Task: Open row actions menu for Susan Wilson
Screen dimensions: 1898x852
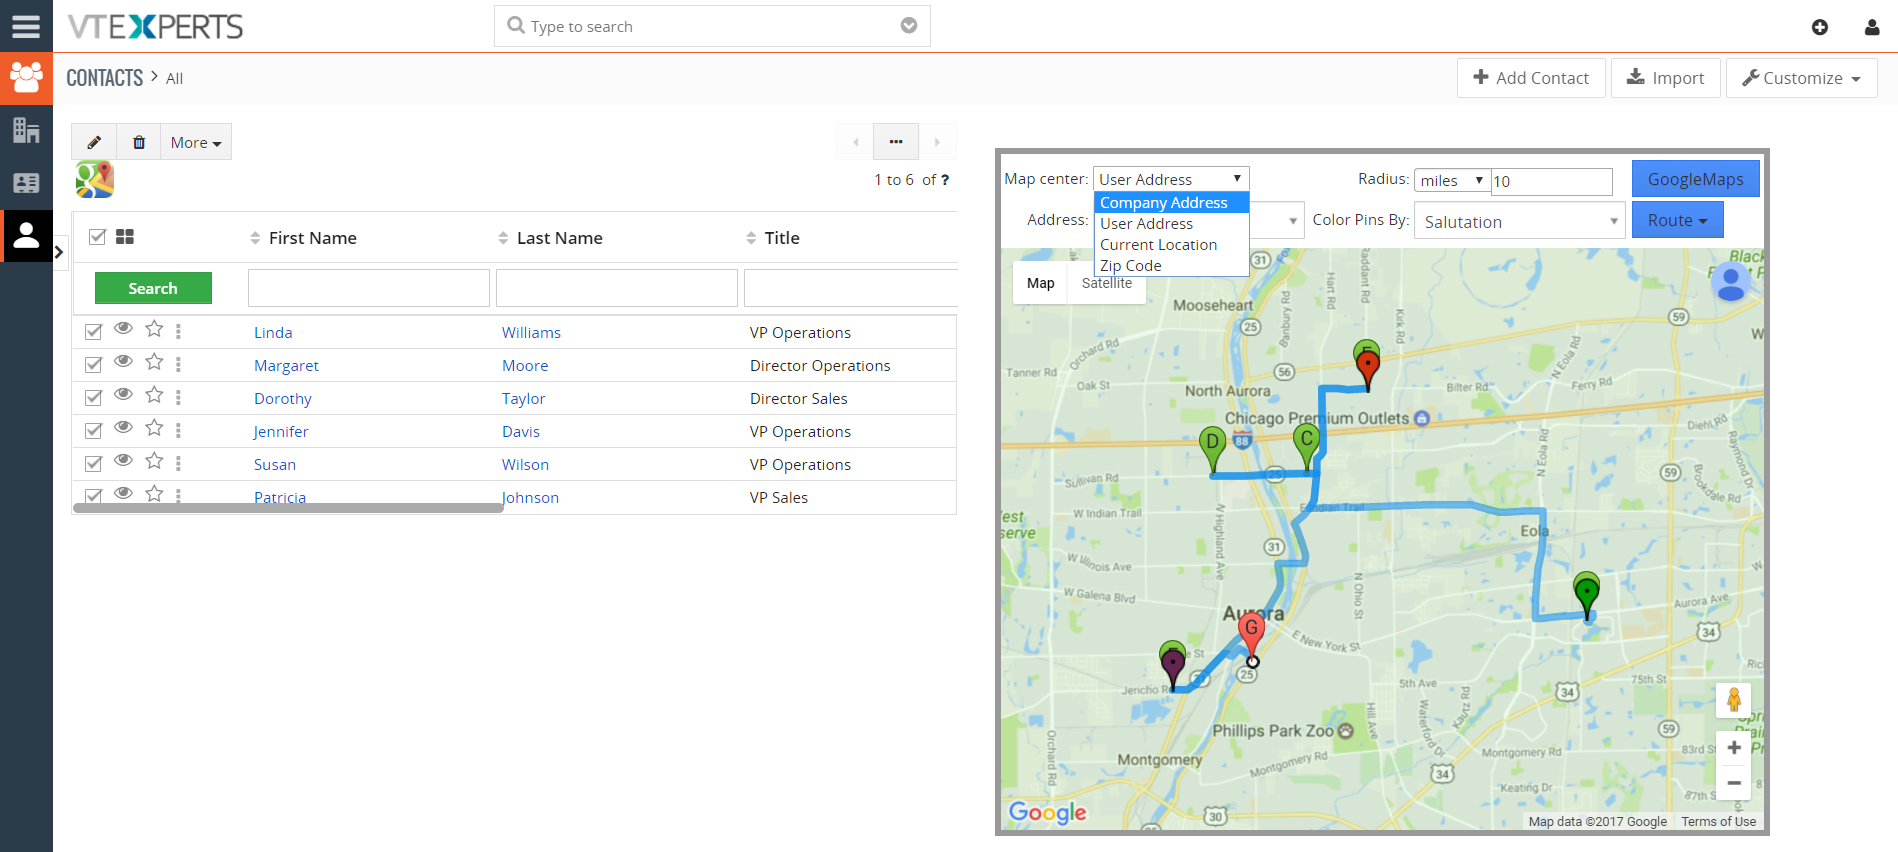Action: 178,463
